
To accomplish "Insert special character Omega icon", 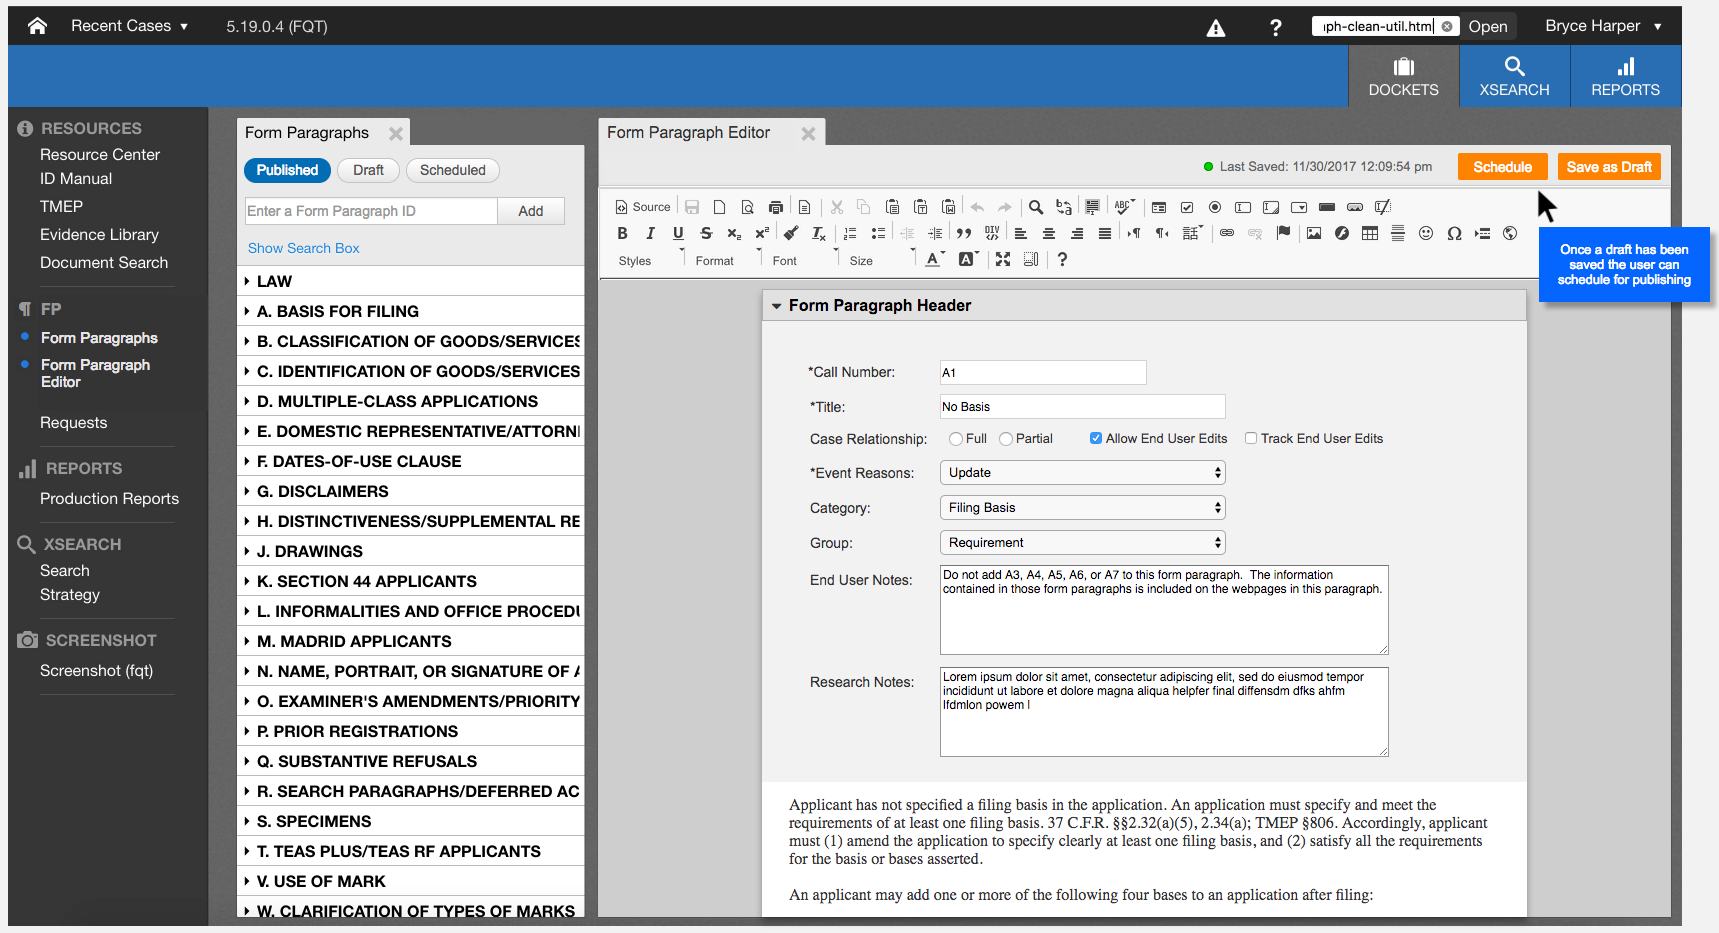I will 1454,233.
